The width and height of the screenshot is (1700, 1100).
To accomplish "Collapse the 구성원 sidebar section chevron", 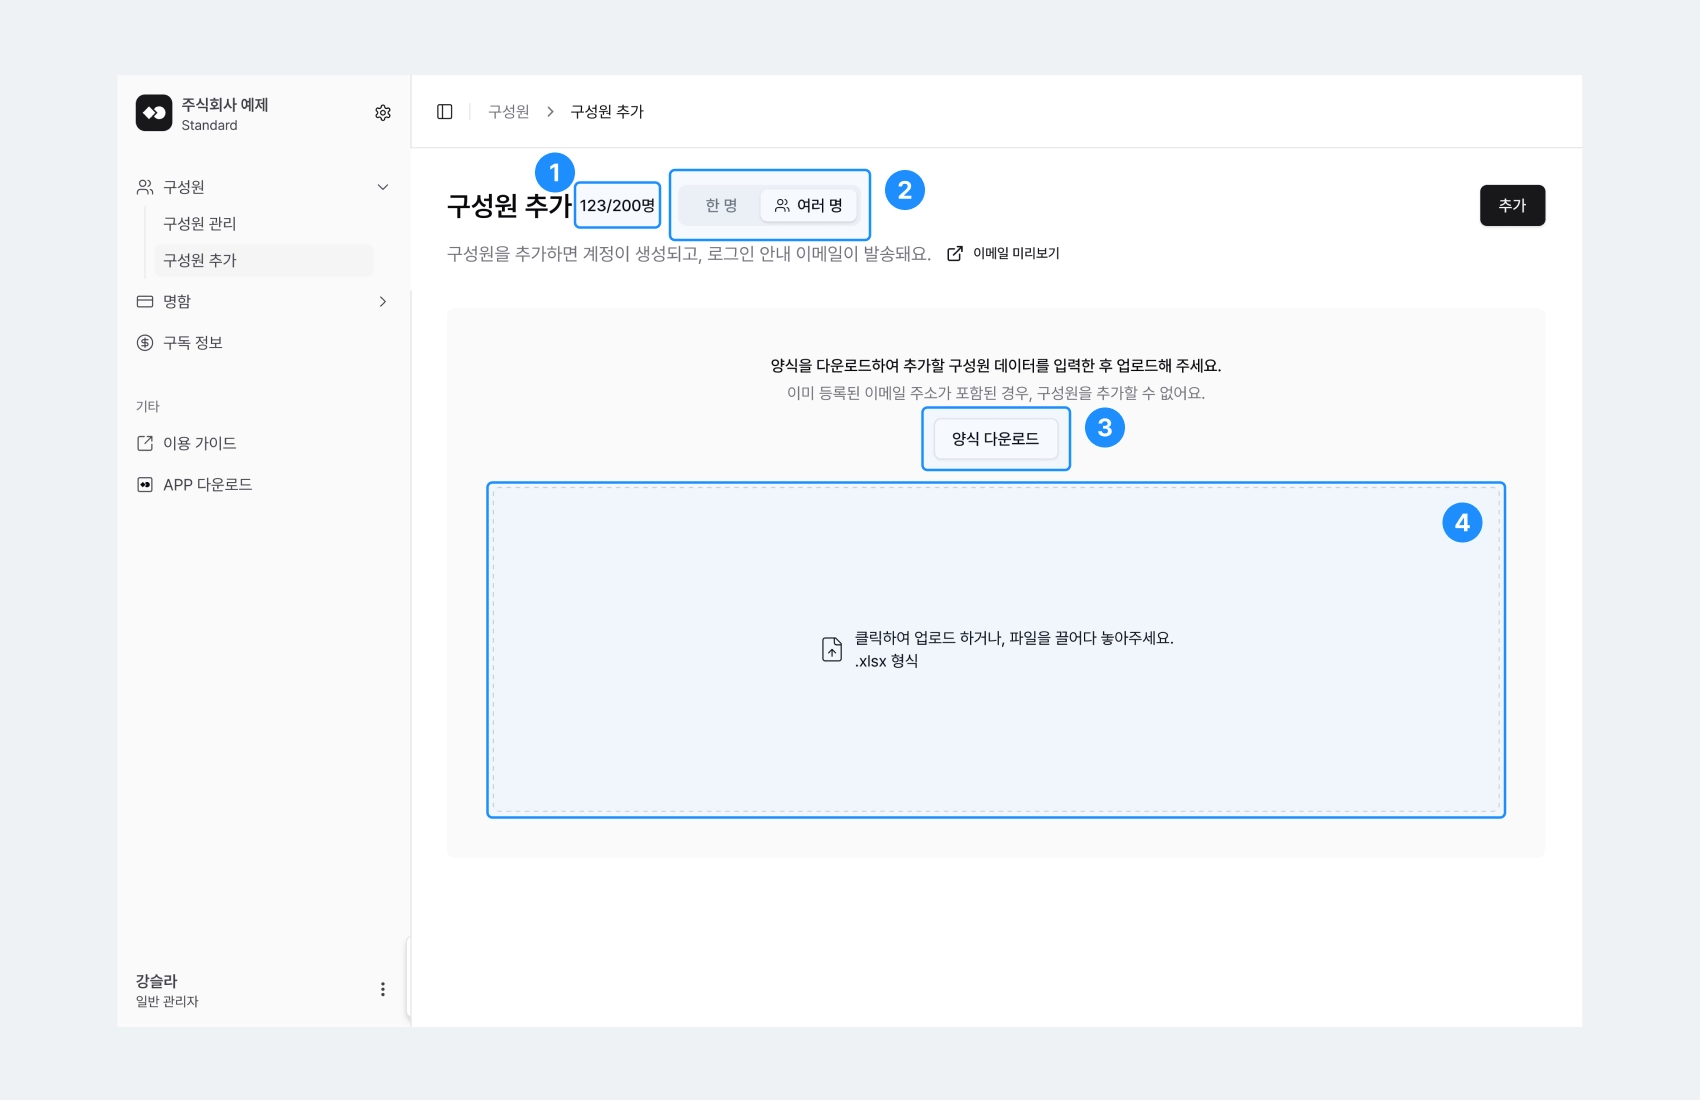I will pos(383,187).
